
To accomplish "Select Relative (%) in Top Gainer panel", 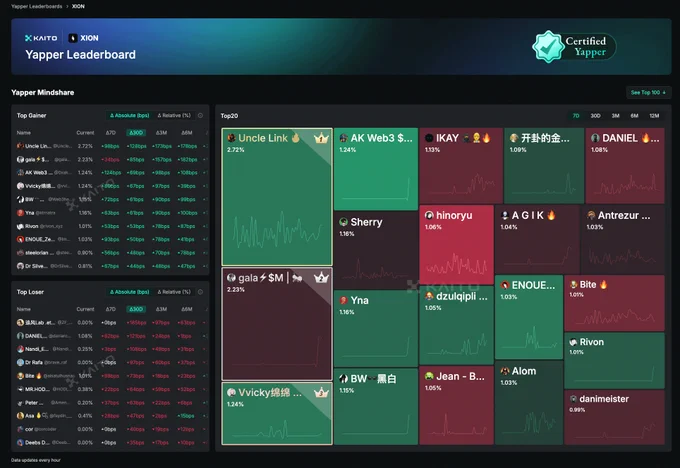I will coord(174,115).
